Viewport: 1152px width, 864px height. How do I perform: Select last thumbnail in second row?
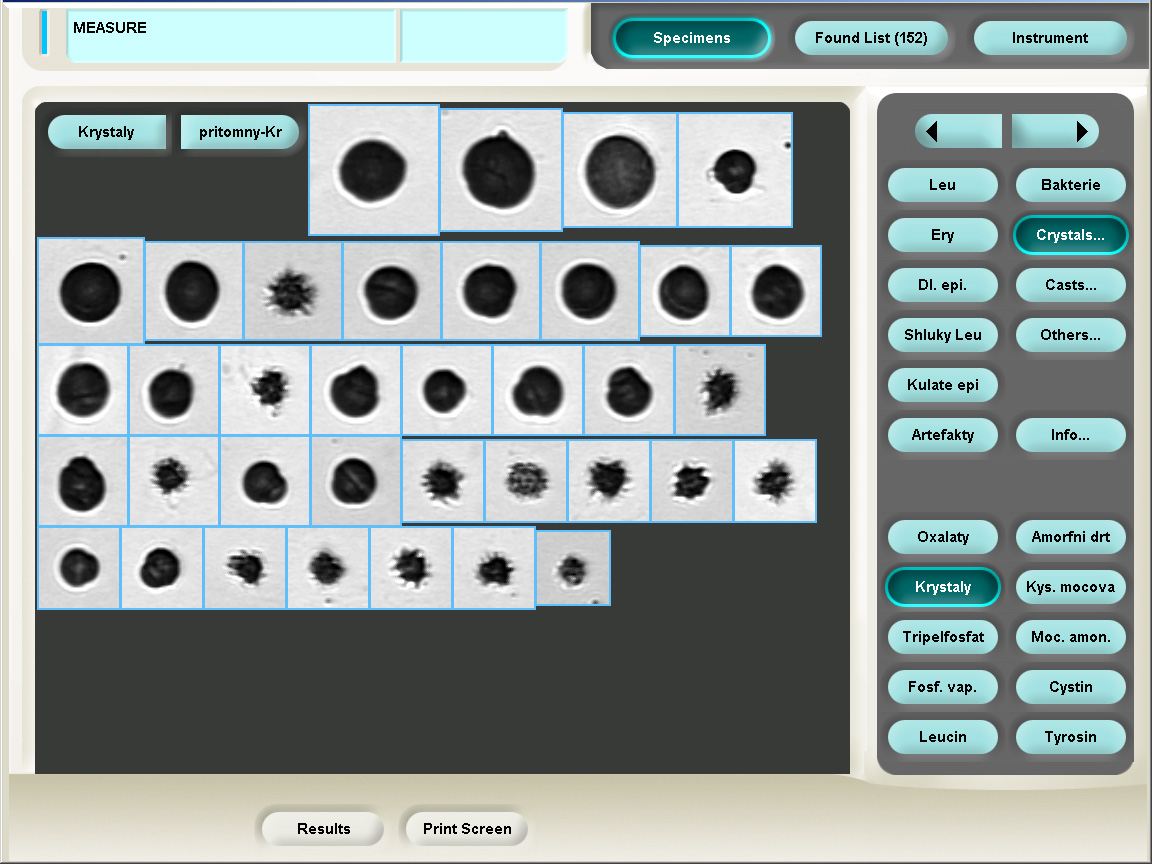click(776, 291)
